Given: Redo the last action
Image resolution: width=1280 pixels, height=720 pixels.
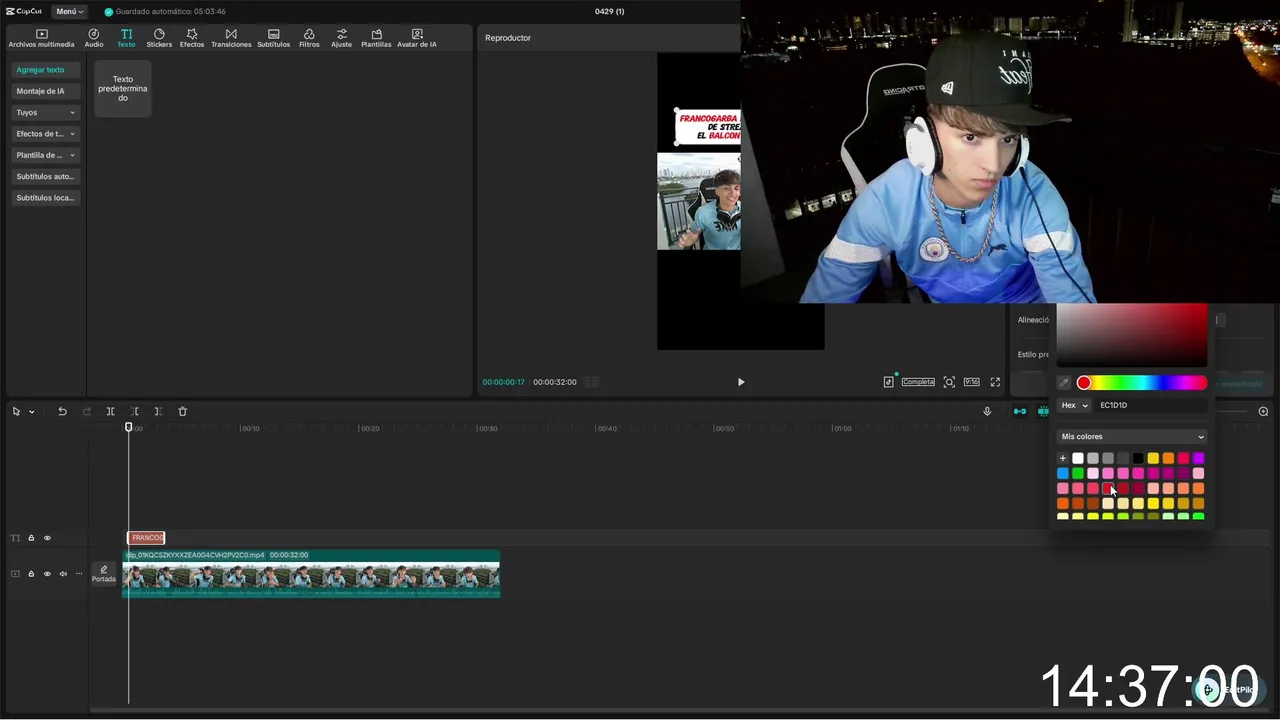Looking at the screenshot, I should 86,412.
